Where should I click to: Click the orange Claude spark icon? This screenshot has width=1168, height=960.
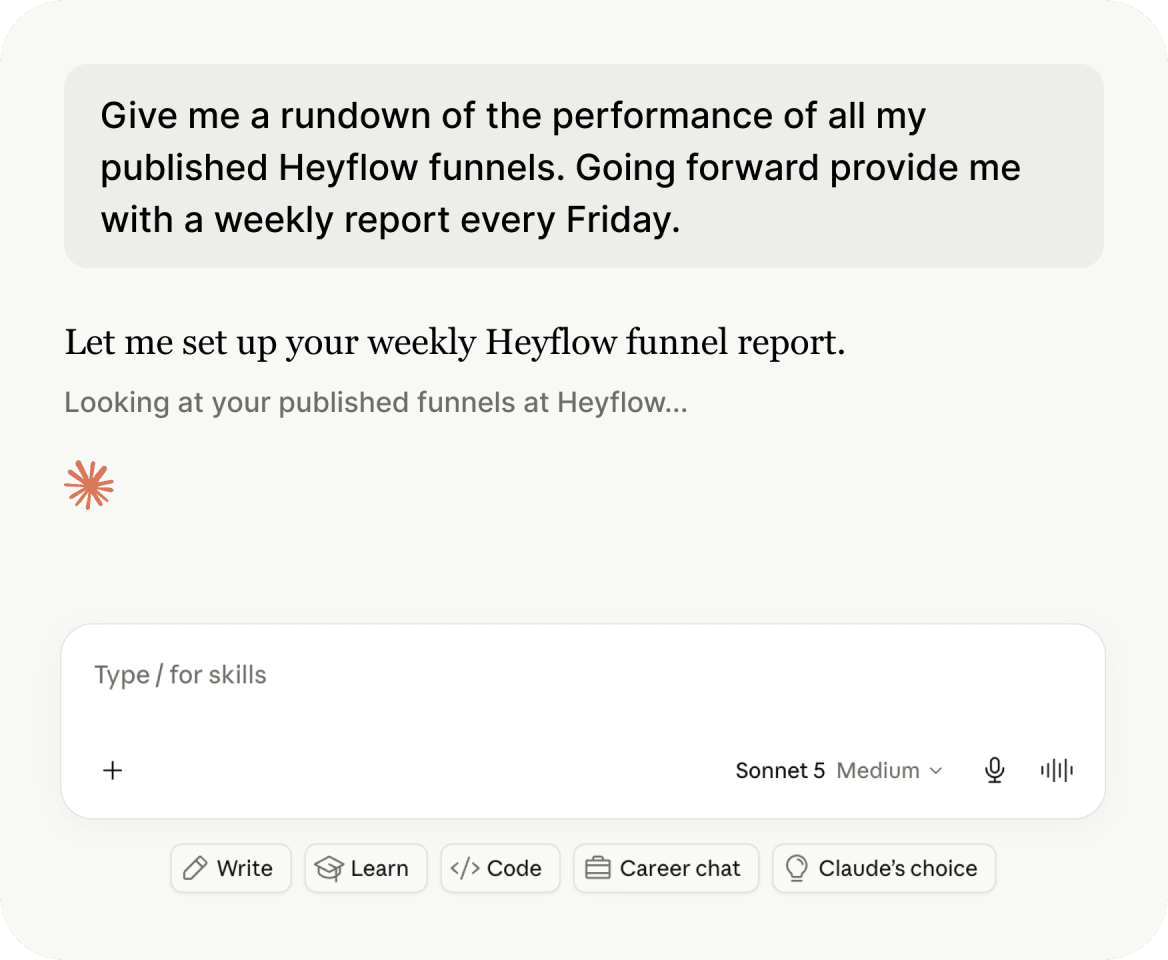89,486
